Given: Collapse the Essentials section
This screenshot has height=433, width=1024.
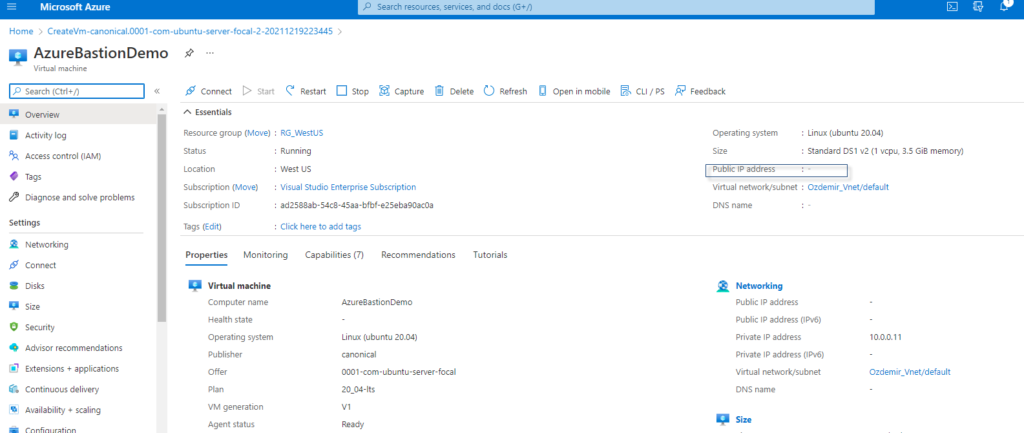Looking at the screenshot, I should [207, 112].
